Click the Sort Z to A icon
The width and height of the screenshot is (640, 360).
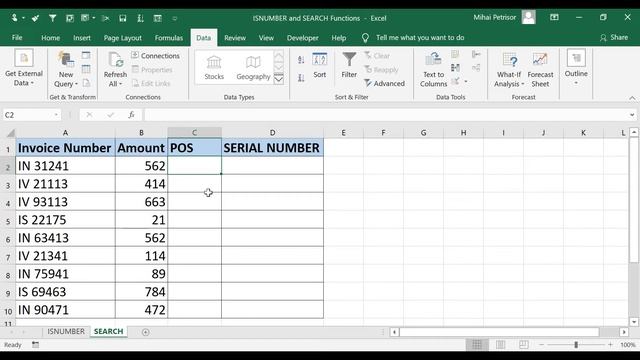click(301, 78)
